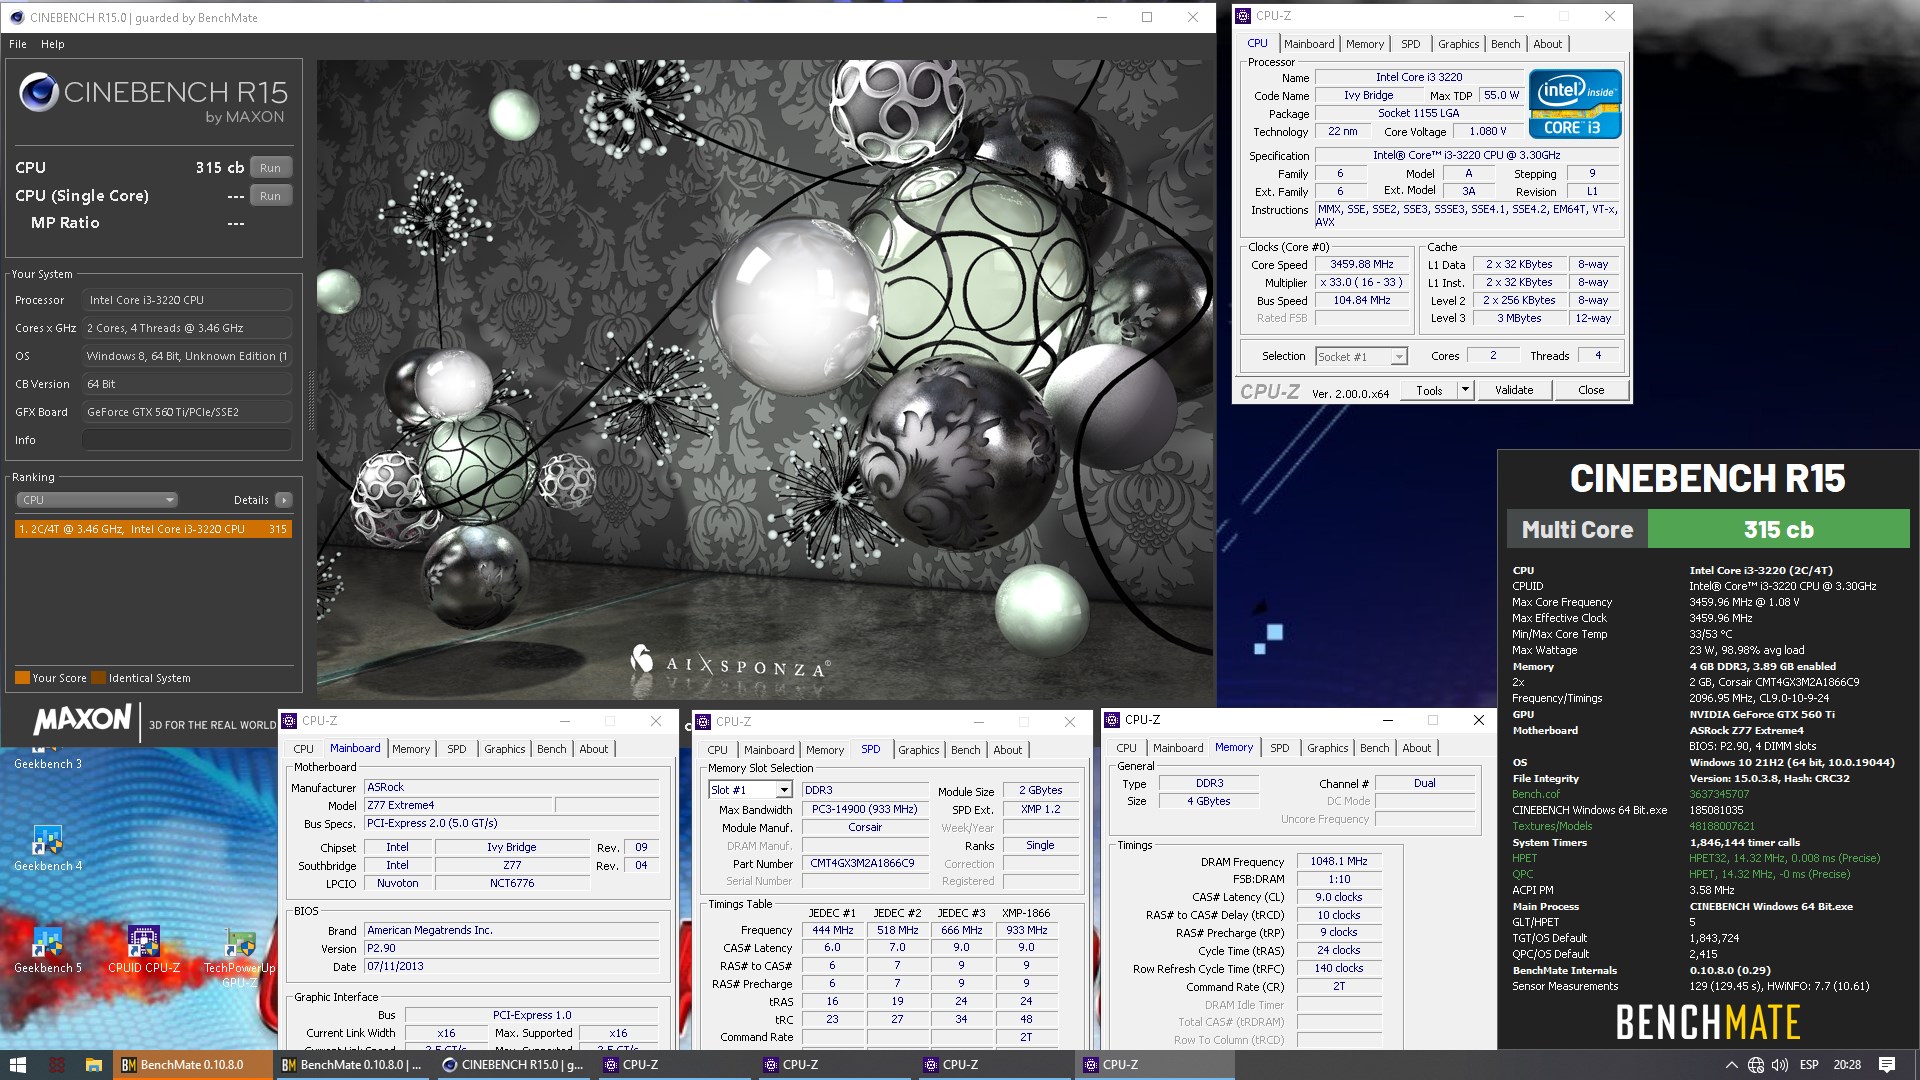This screenshot has width=1920, height=1080.
Task: In the CPU-Z SPD window, switch to Memory tab
Action: click(825, 750)
